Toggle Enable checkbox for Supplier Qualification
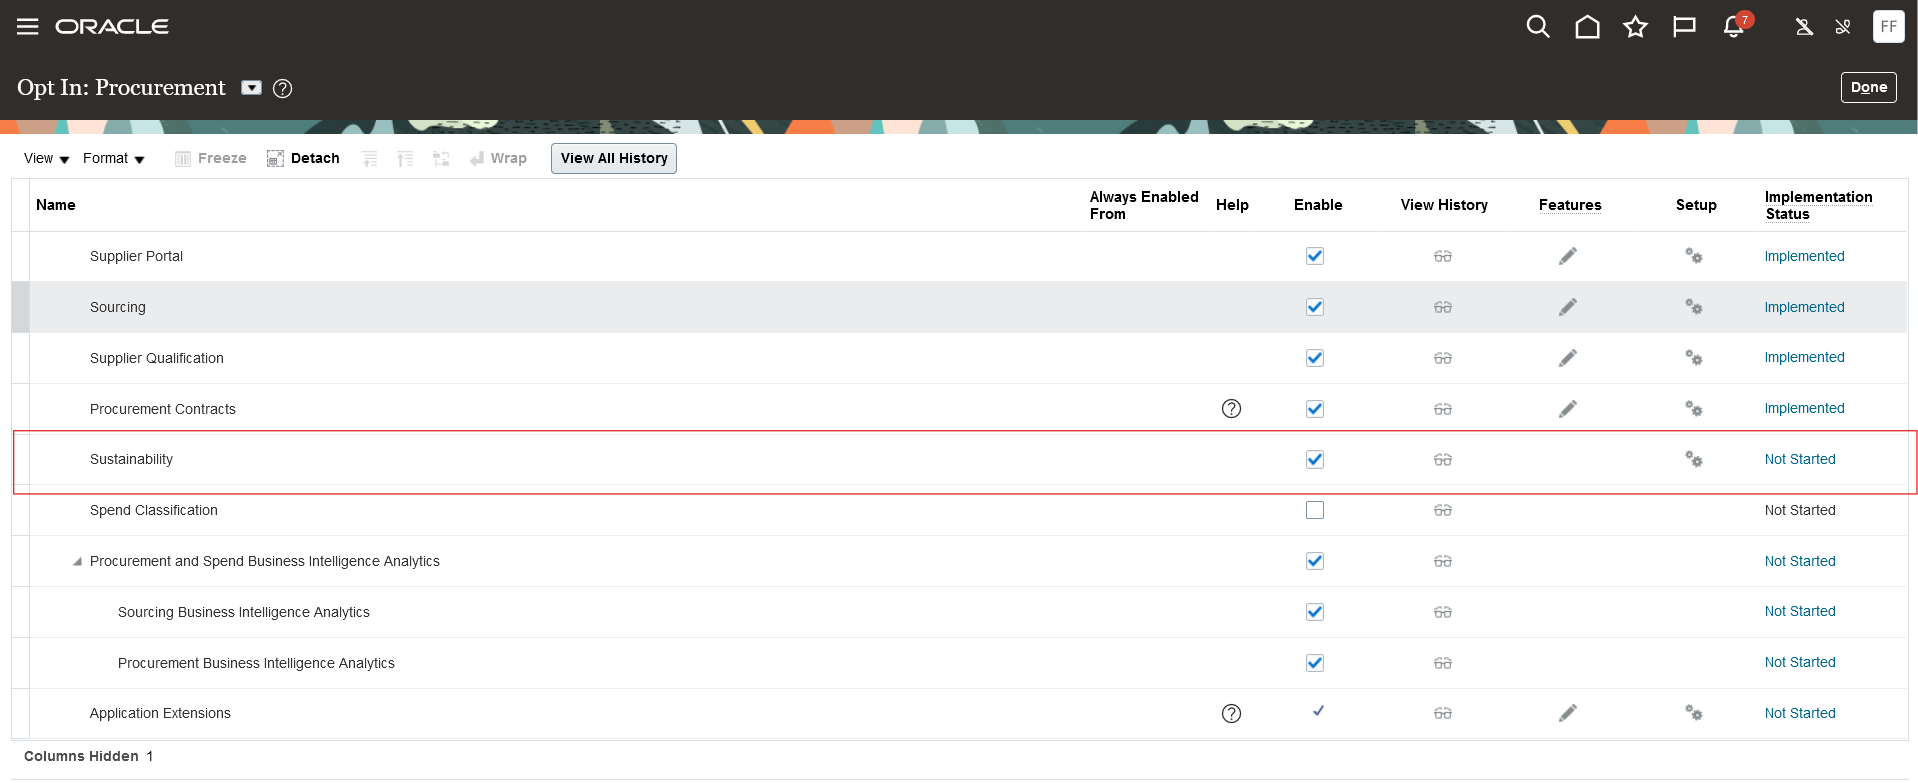 tap(1315, 358)
